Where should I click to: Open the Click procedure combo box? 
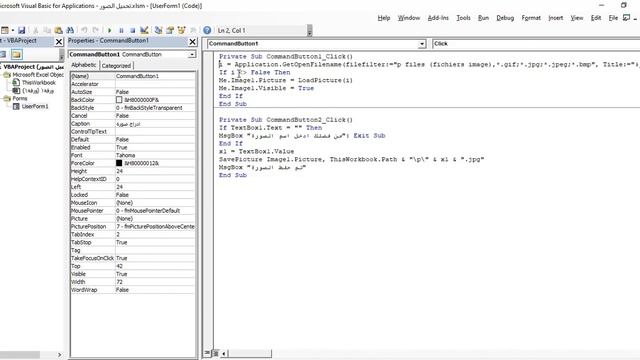click(x=536, y=44)
